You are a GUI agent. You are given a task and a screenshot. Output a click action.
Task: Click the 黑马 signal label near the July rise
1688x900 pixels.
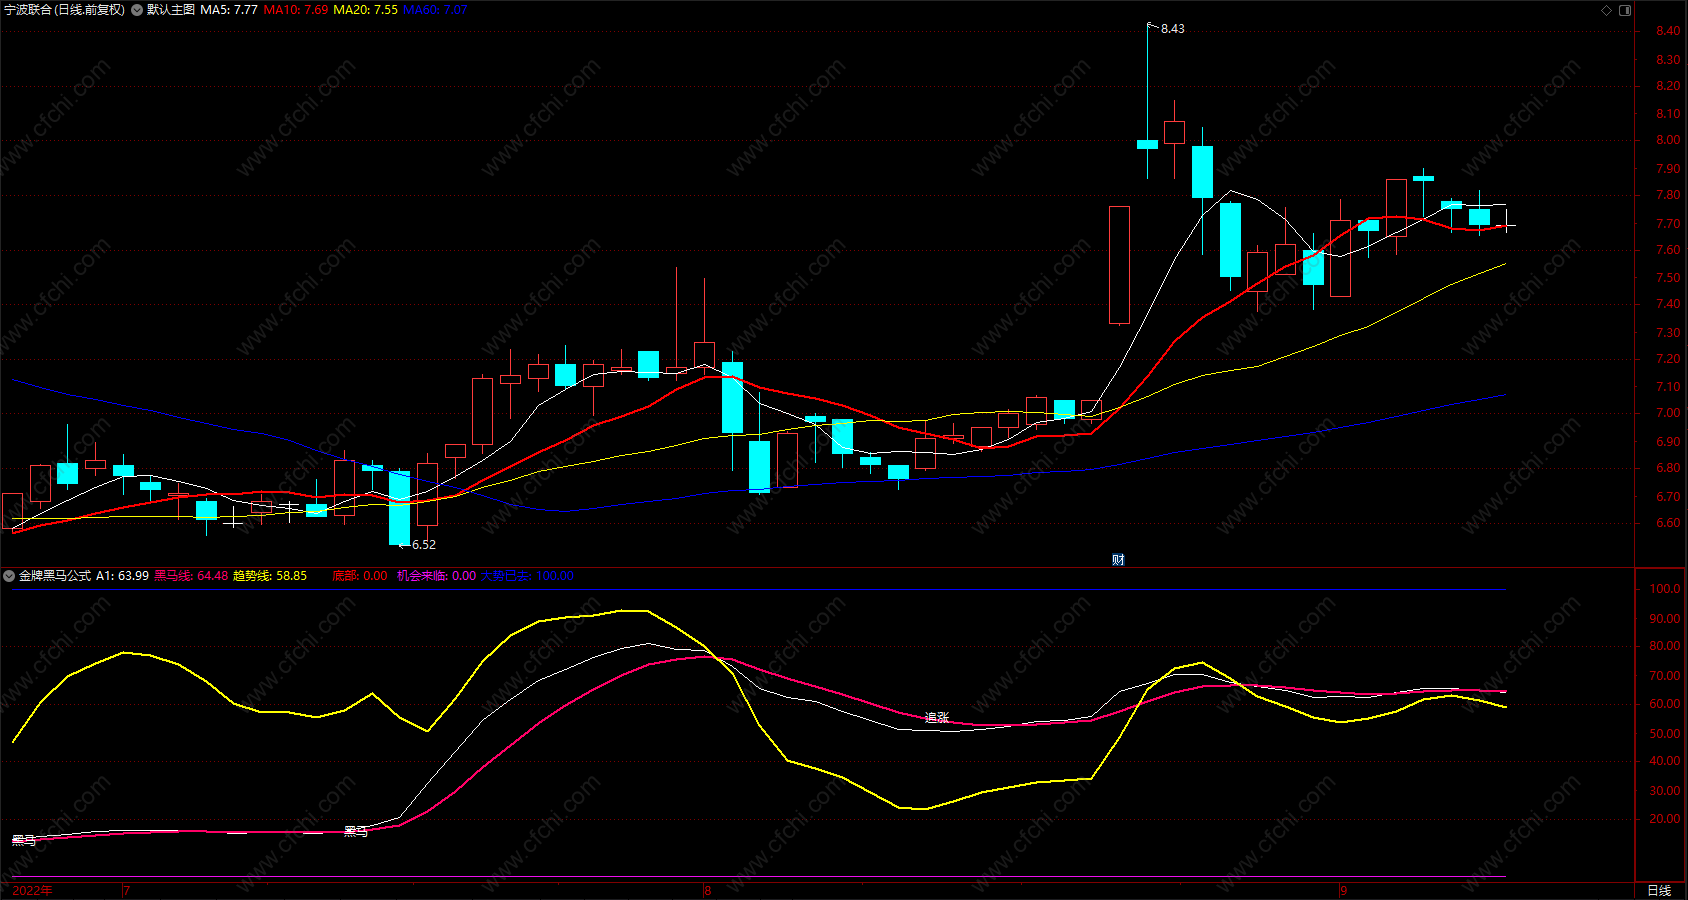pos(356,831)
